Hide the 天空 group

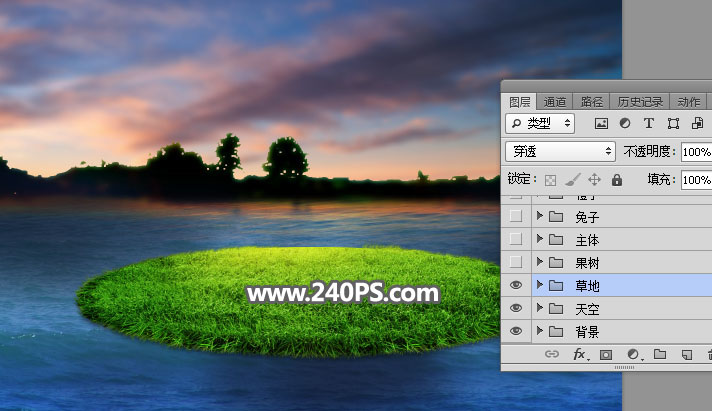pos(516,308)
